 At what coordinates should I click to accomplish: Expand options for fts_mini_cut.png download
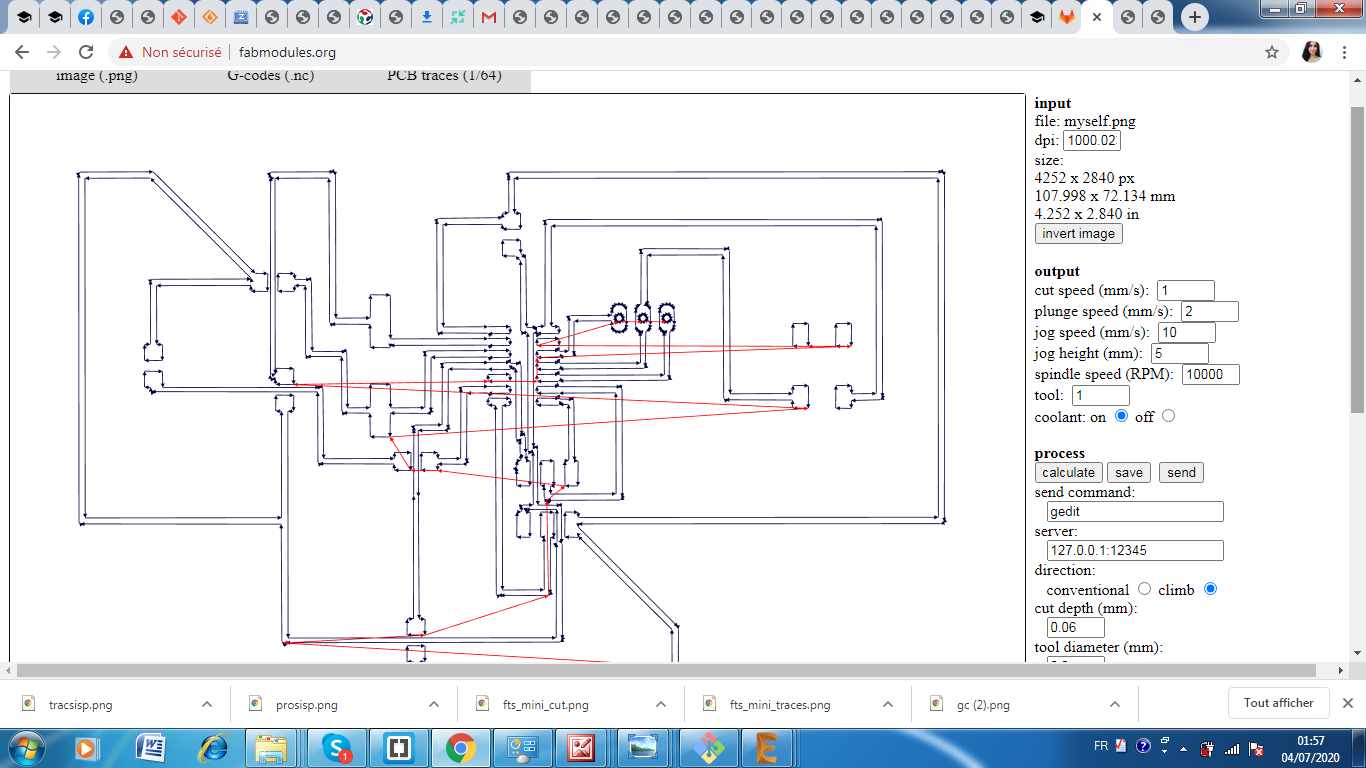(x=661, y=704)
